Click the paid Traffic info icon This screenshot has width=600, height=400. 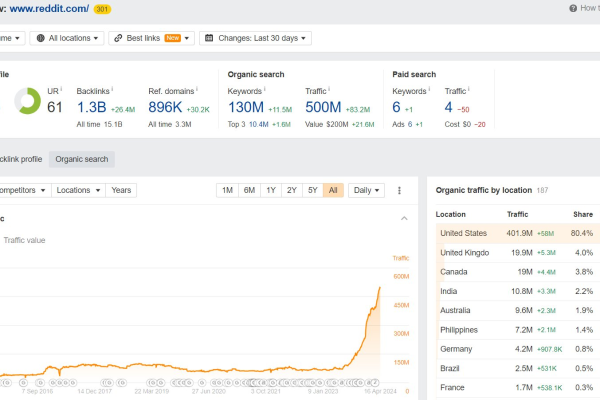[468, 89]
